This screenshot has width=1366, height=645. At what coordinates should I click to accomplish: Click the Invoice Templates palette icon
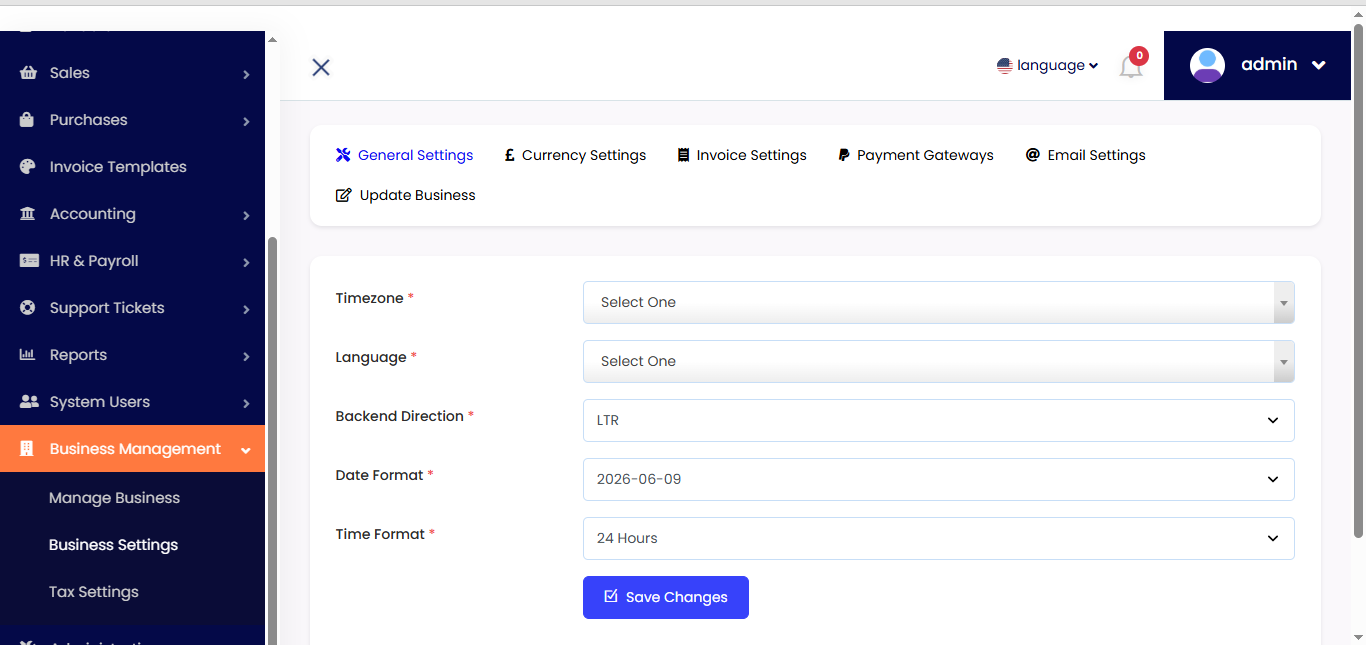(28, 167)
